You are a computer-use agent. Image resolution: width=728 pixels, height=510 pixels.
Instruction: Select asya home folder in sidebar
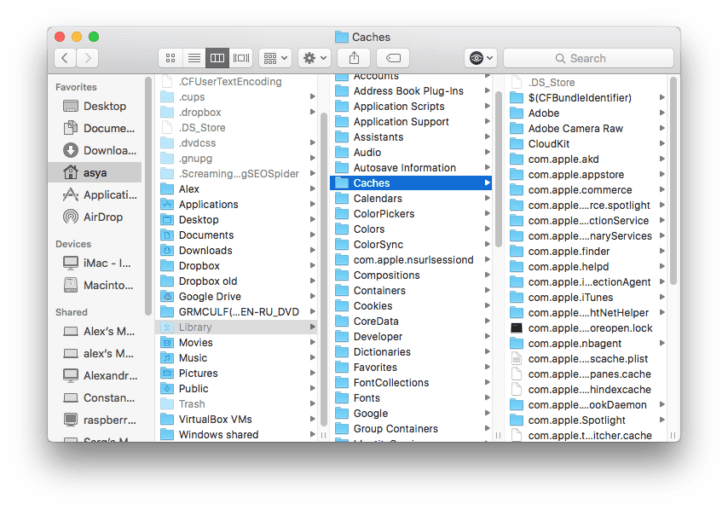95,173
